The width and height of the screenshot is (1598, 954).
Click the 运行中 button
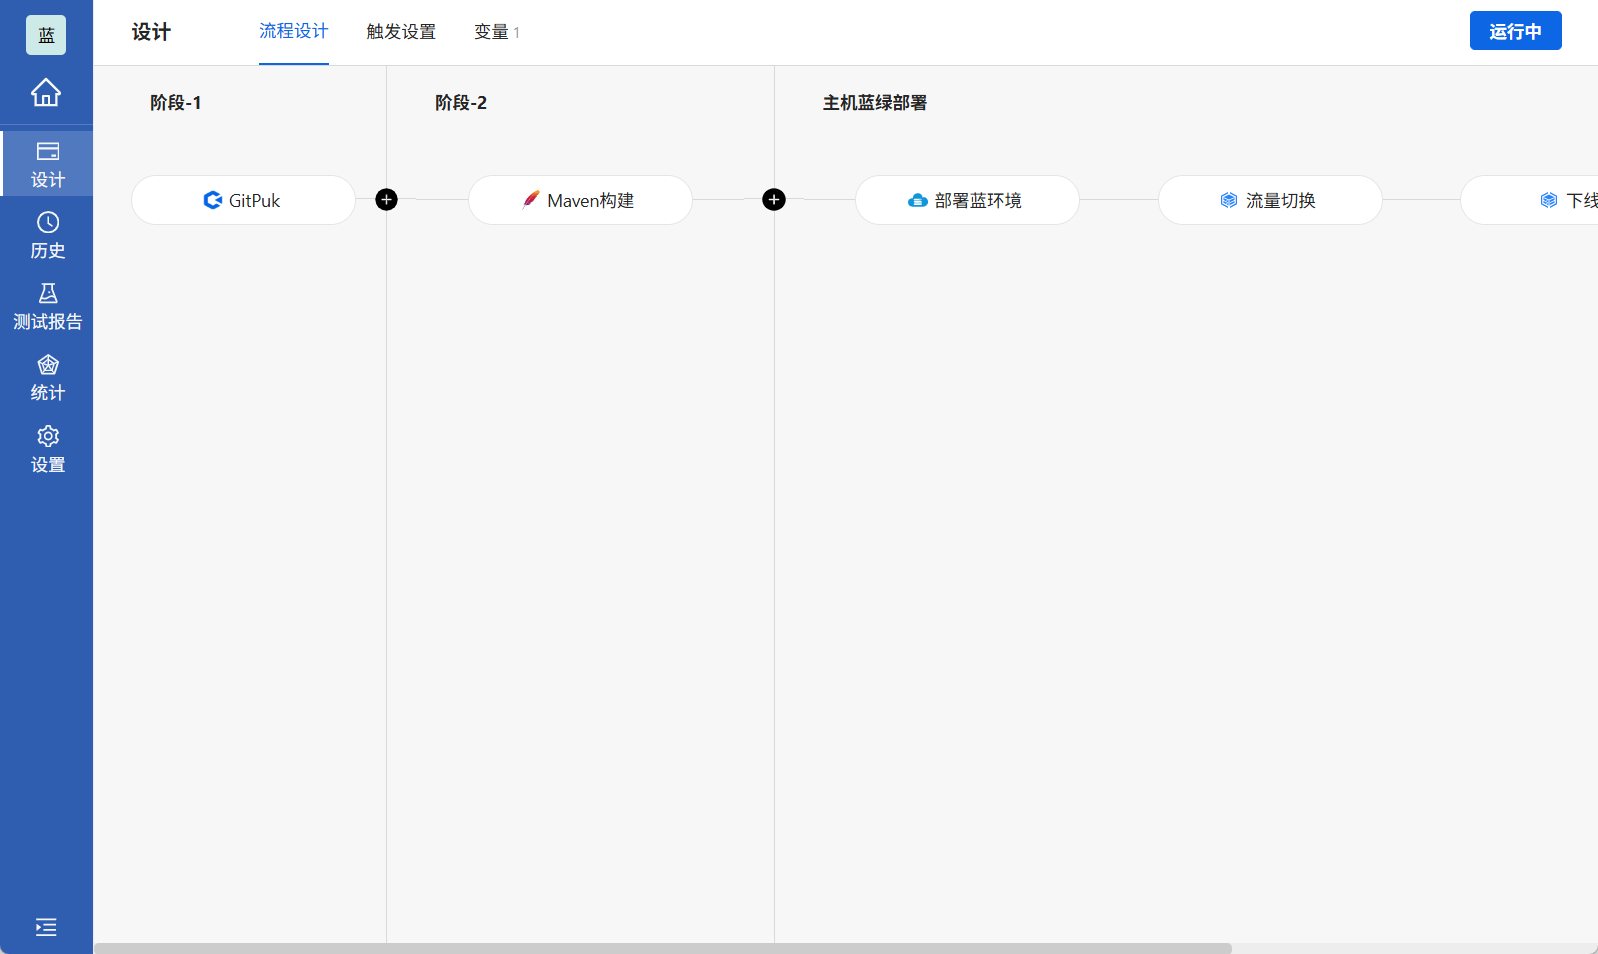click(1515, 31)
